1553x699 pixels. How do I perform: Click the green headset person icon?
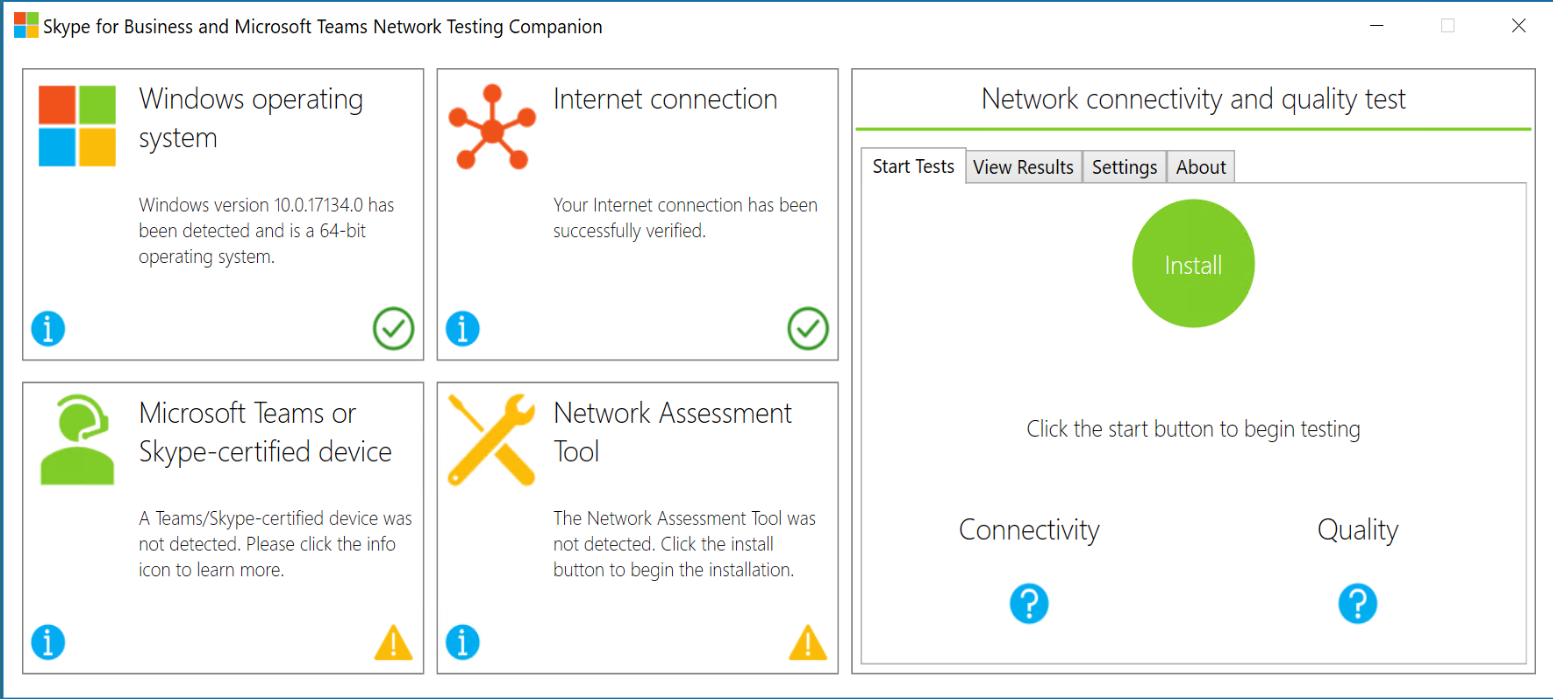tap(77, 440)
